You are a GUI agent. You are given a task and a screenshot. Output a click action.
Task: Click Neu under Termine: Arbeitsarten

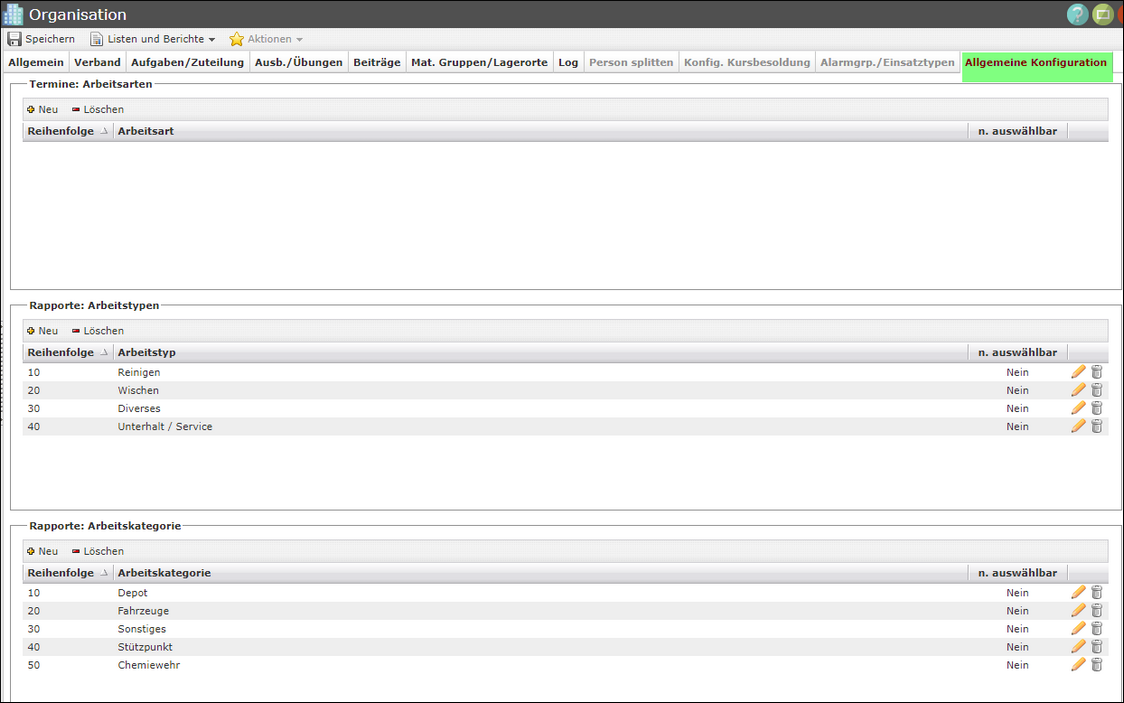42,109
